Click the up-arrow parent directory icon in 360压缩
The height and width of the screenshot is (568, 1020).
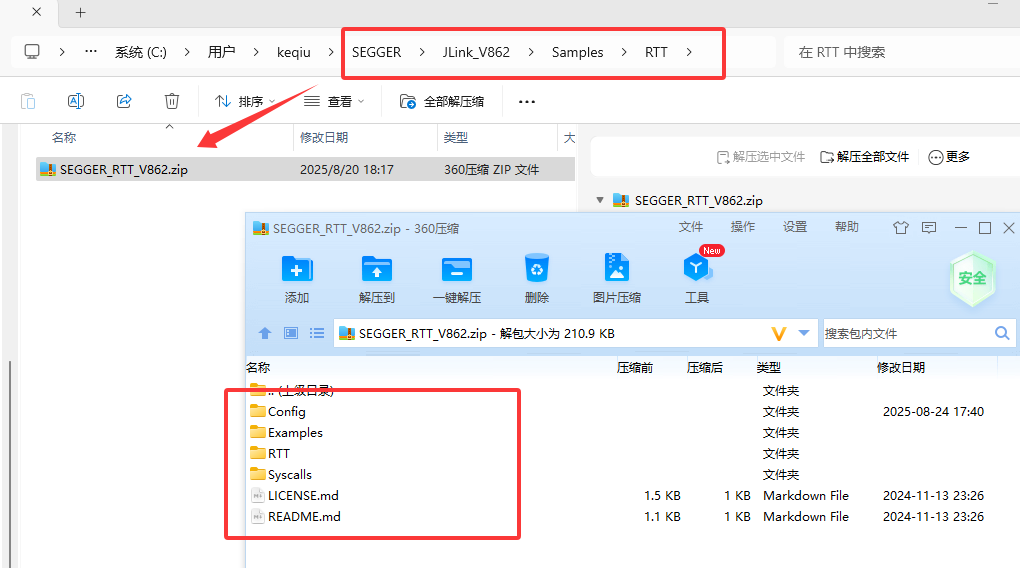tap(265, 333)
